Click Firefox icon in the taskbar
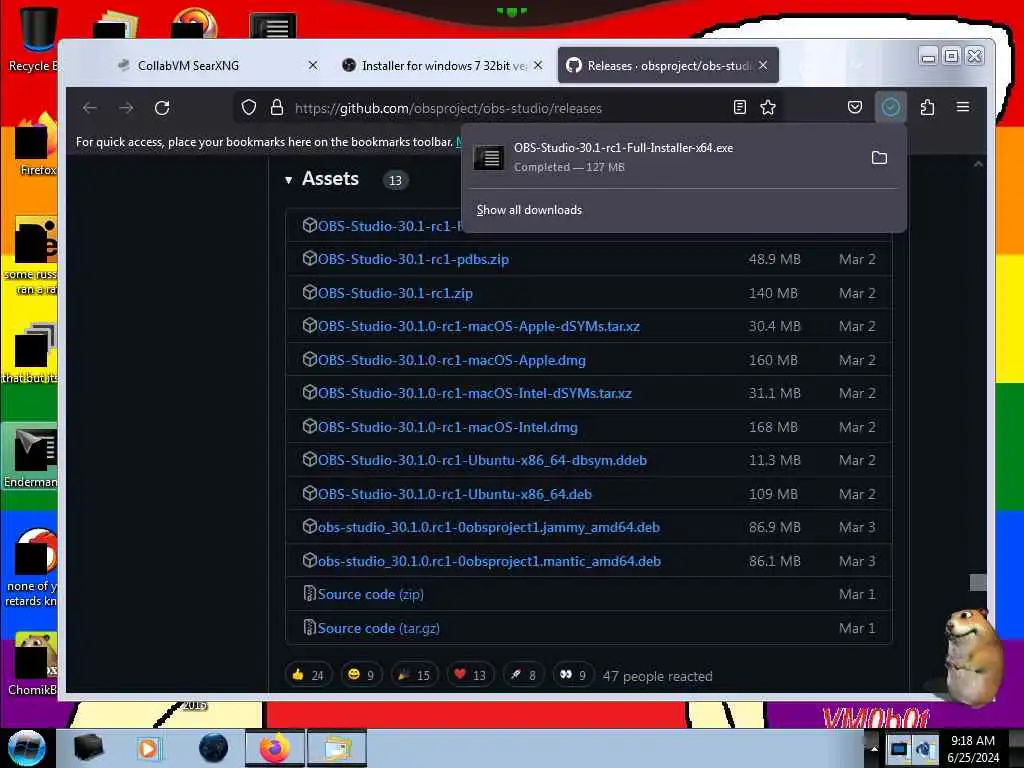Viewport: 1024px width, 768px height. [x=274, y=748]
